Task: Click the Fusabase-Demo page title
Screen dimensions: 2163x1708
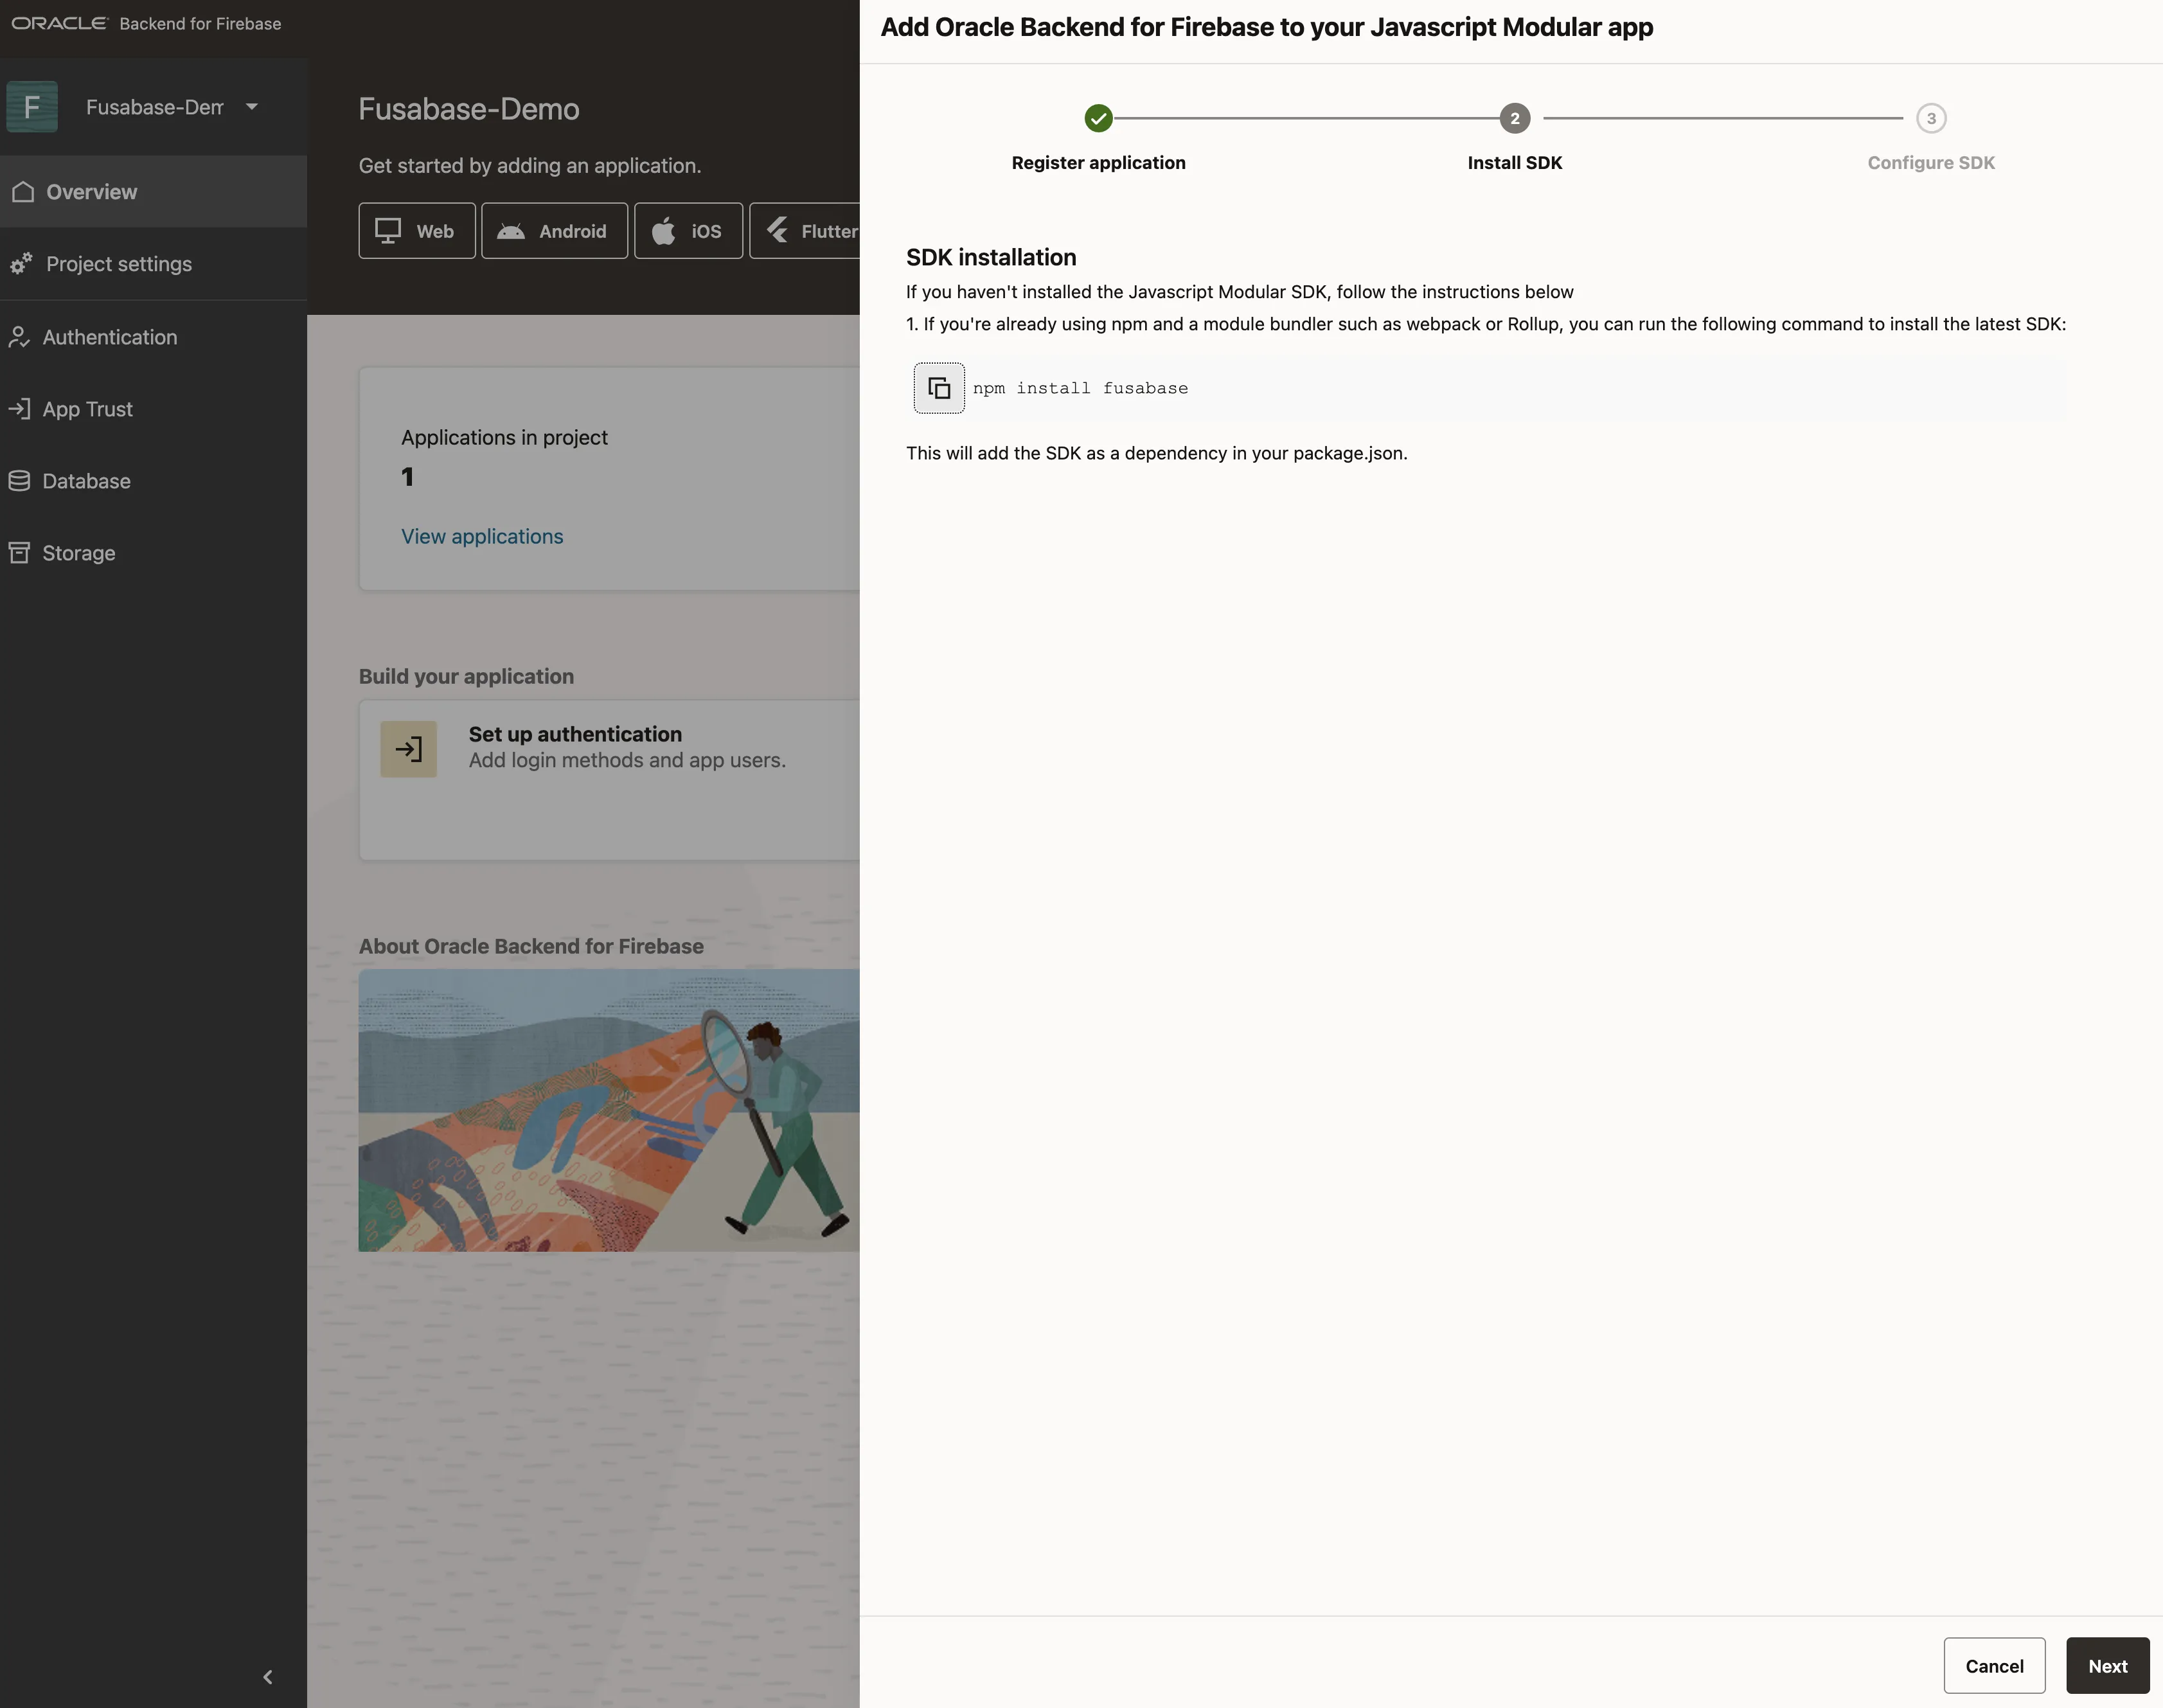Action: 469,109
